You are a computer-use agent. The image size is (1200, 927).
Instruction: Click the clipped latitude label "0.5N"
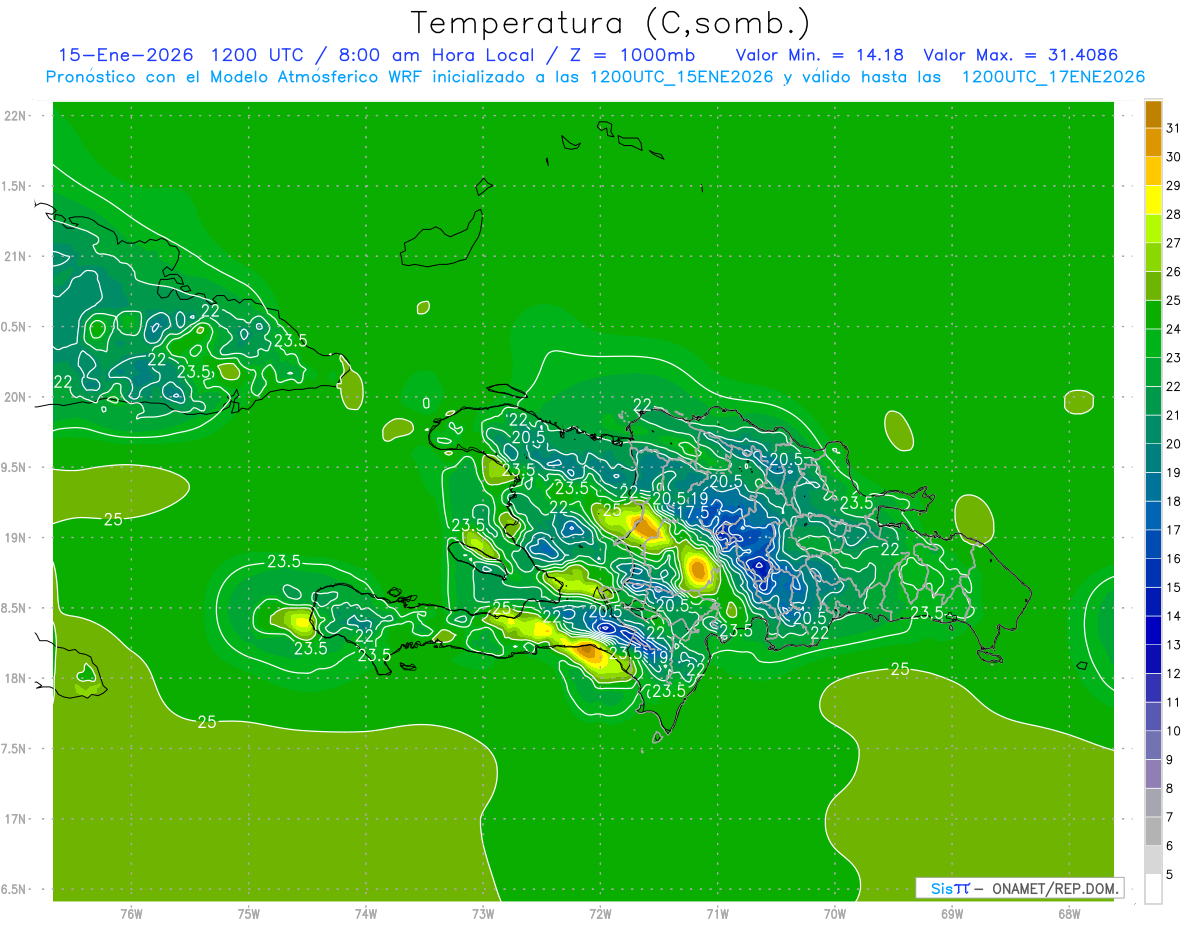(x=15, y=327)
